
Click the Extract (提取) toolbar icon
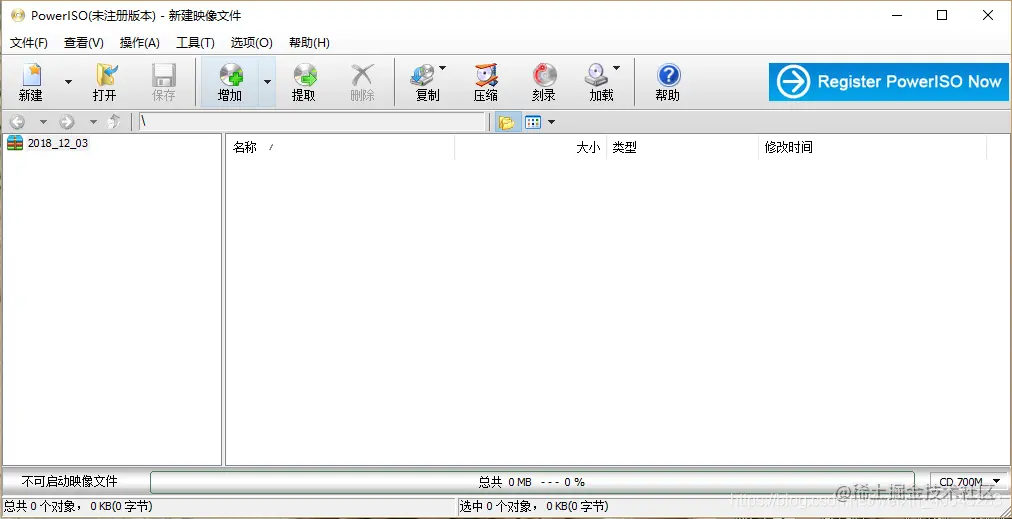point(305,76)
